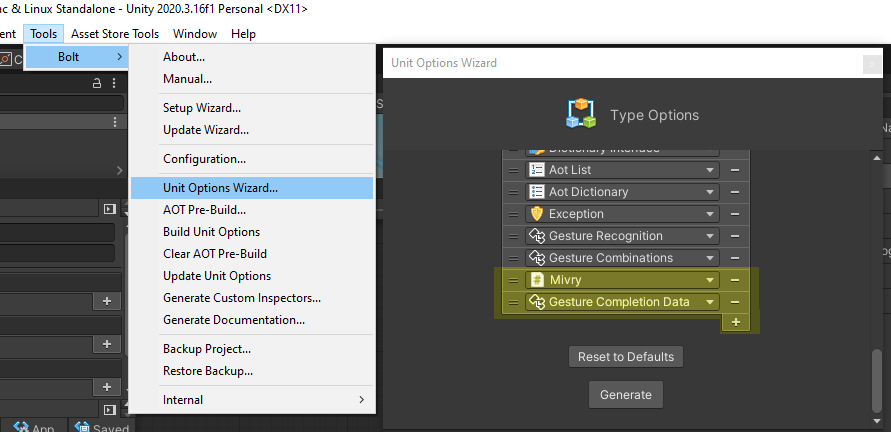Open the Saved tab
The image size is (891, 432).
pos(102,427)
